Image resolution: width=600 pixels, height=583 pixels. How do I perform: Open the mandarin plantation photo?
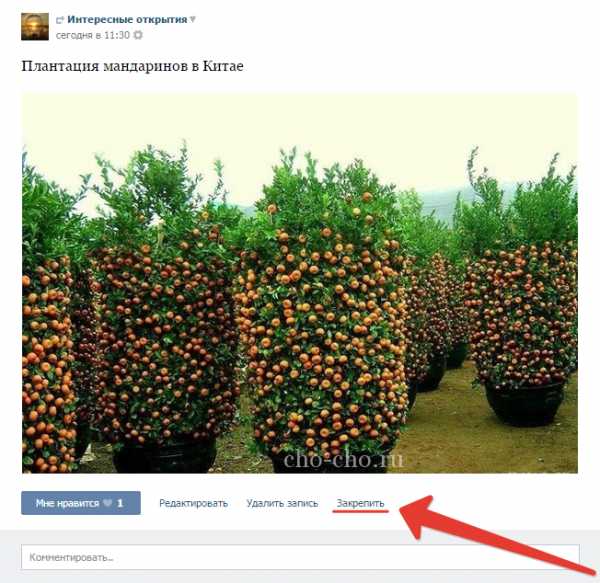(300, 283)
